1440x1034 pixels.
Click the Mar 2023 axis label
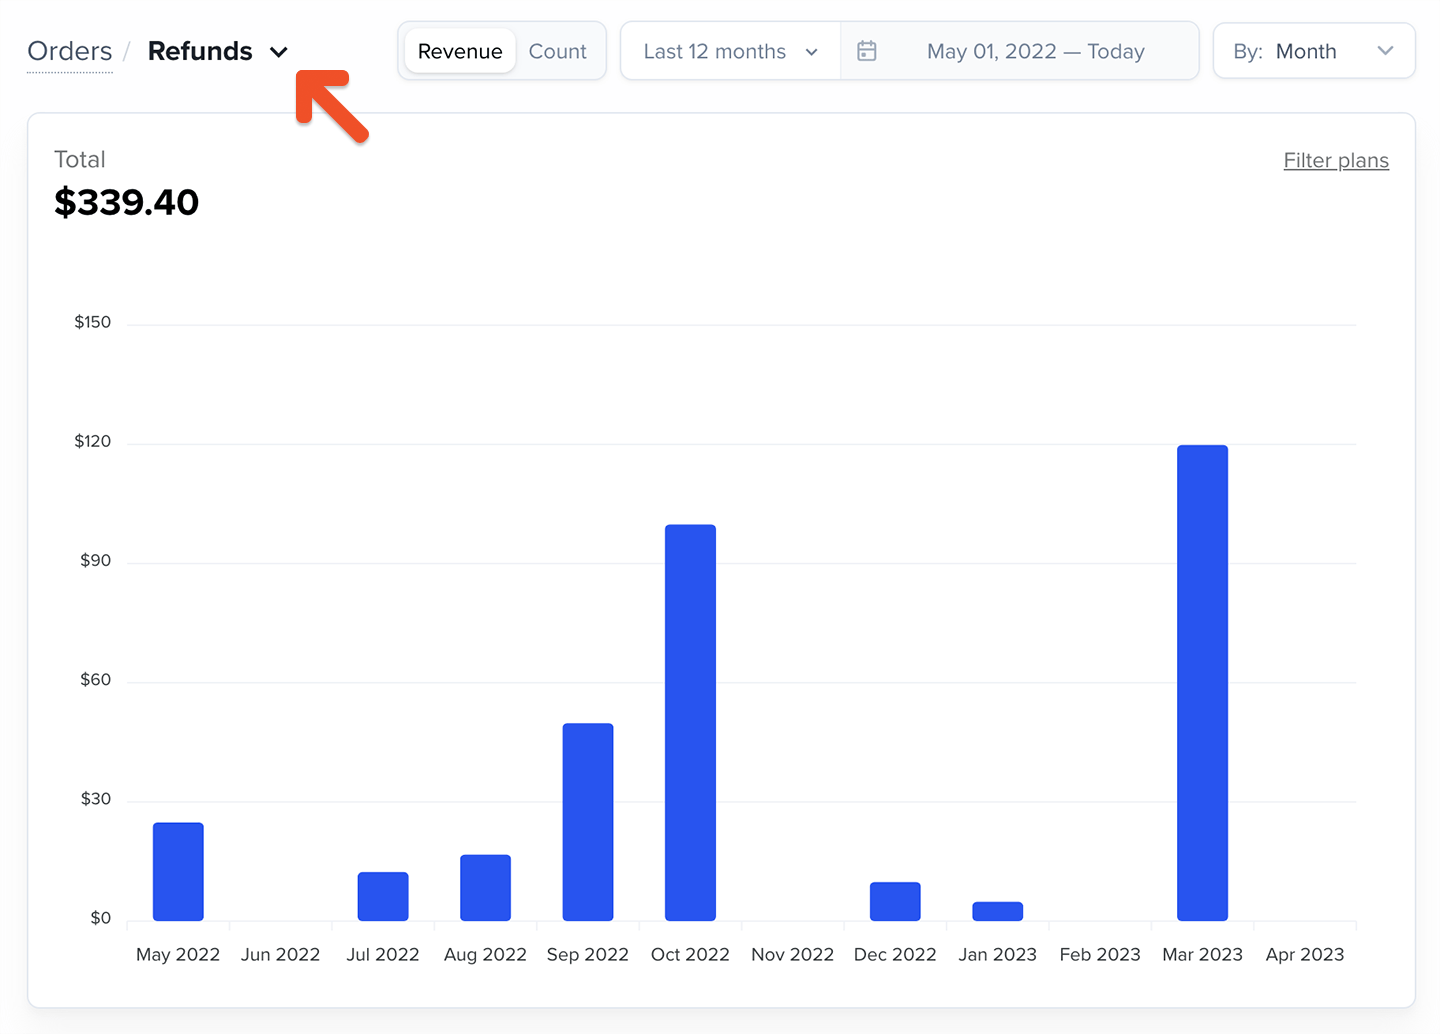tap(1202, 954)
